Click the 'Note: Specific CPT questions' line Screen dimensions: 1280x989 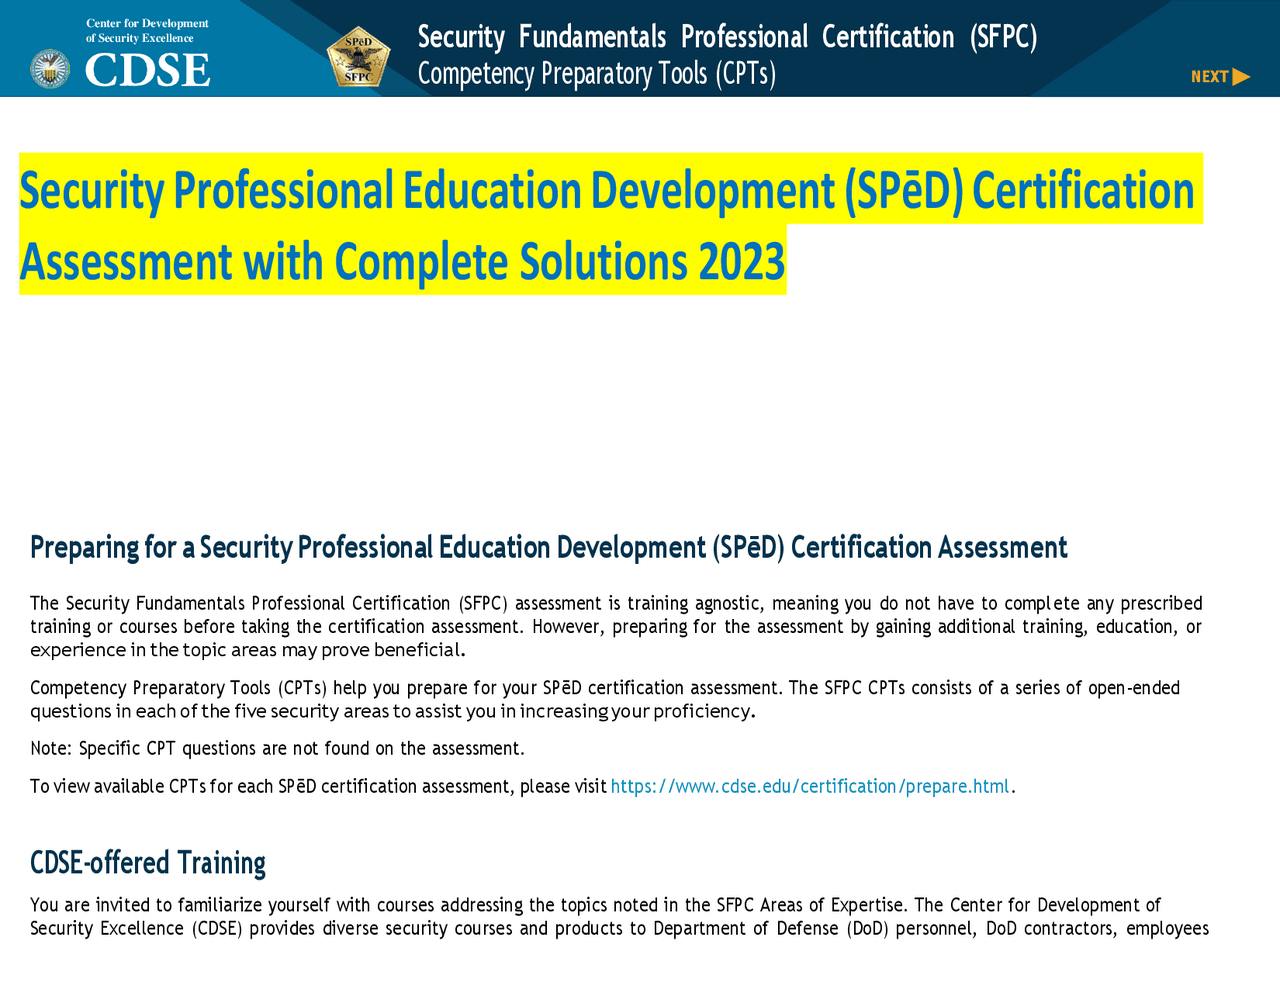coord(277,748)
